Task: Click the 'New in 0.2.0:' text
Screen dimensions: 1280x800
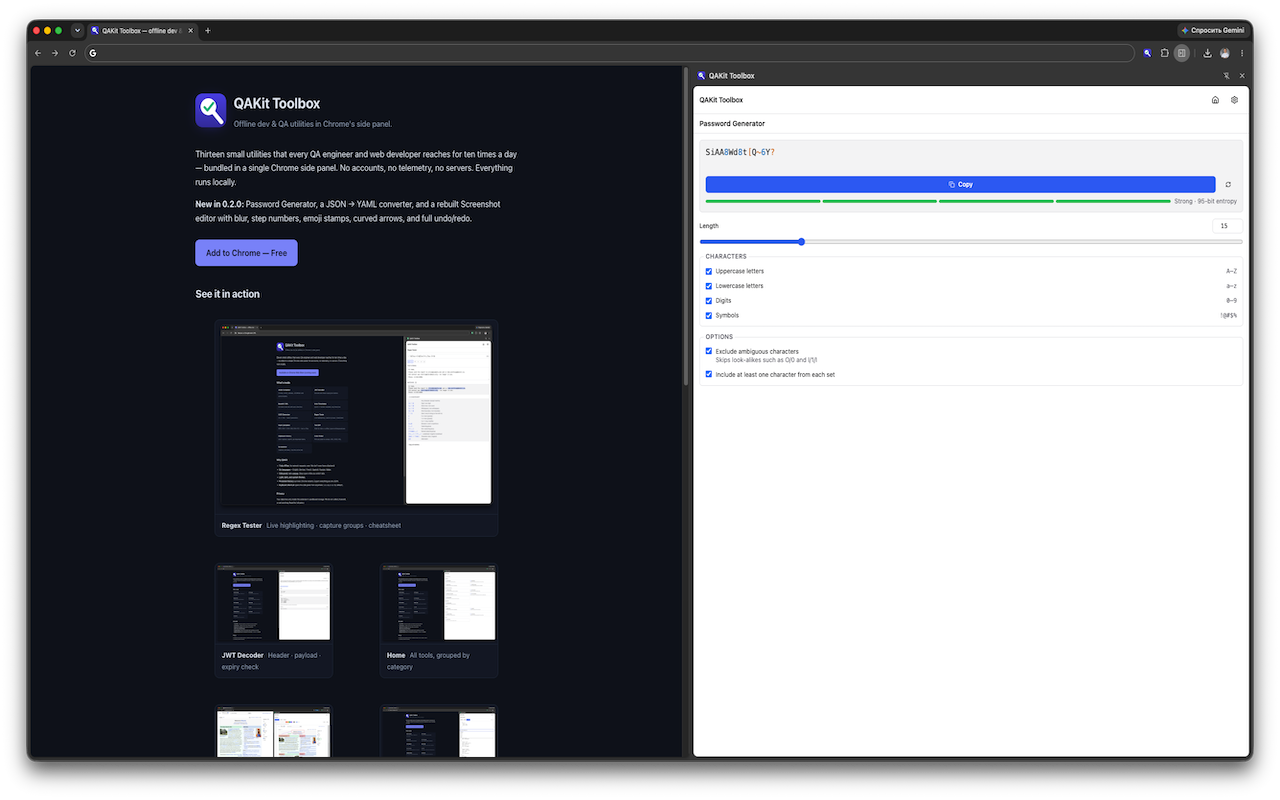Action: [219, 204]
